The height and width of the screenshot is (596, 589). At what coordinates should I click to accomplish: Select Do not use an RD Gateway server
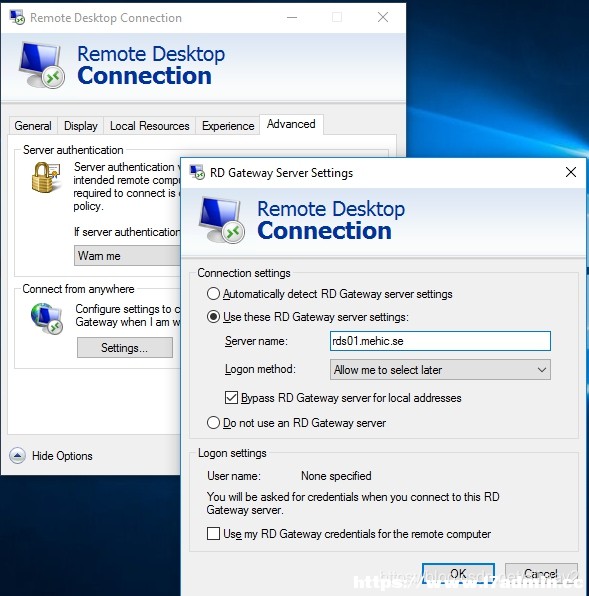pyautogui.click(x=213, y=423)
